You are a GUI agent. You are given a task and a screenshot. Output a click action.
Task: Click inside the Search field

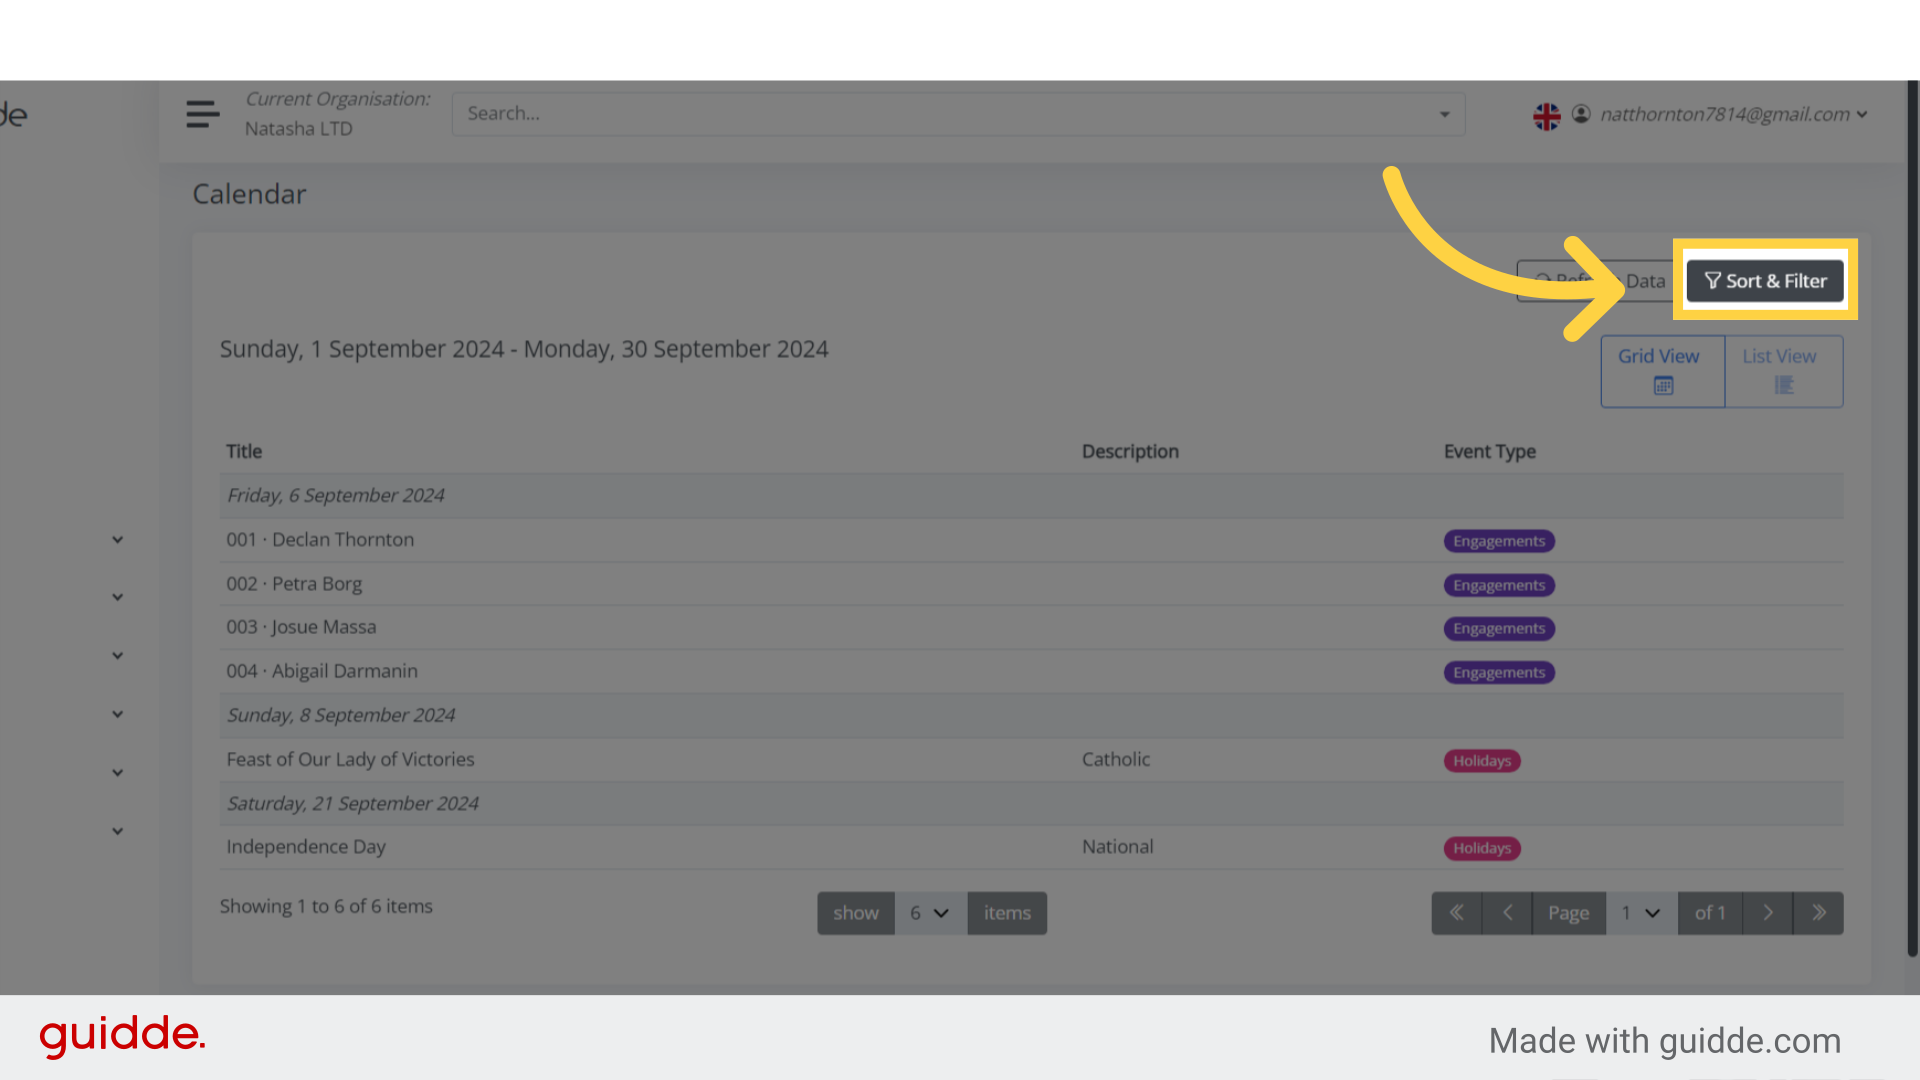958,114
